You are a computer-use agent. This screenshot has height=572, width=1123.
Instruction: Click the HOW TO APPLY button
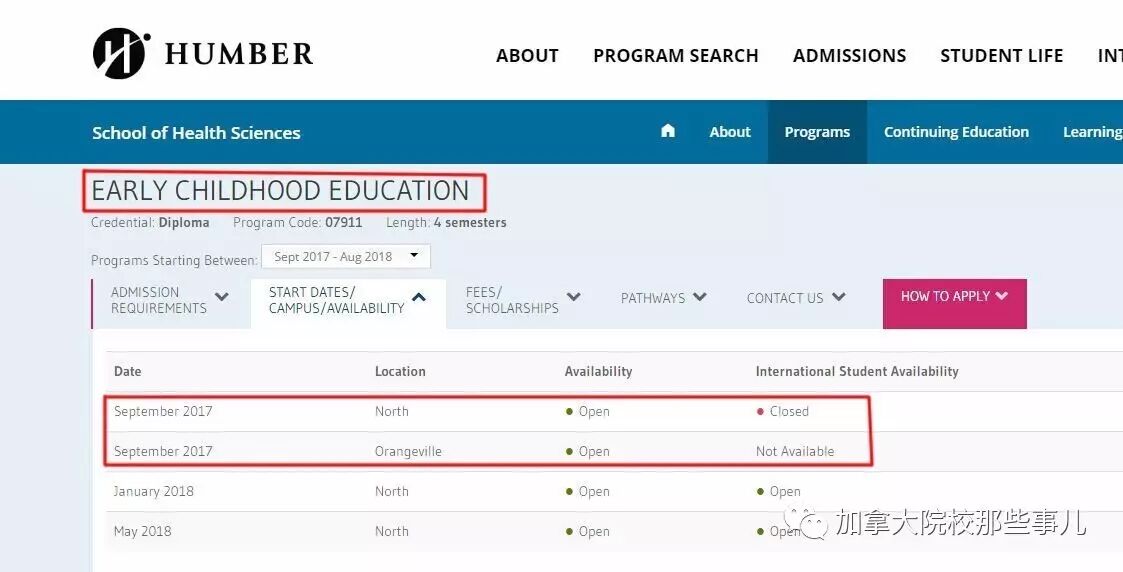(955, 304)
